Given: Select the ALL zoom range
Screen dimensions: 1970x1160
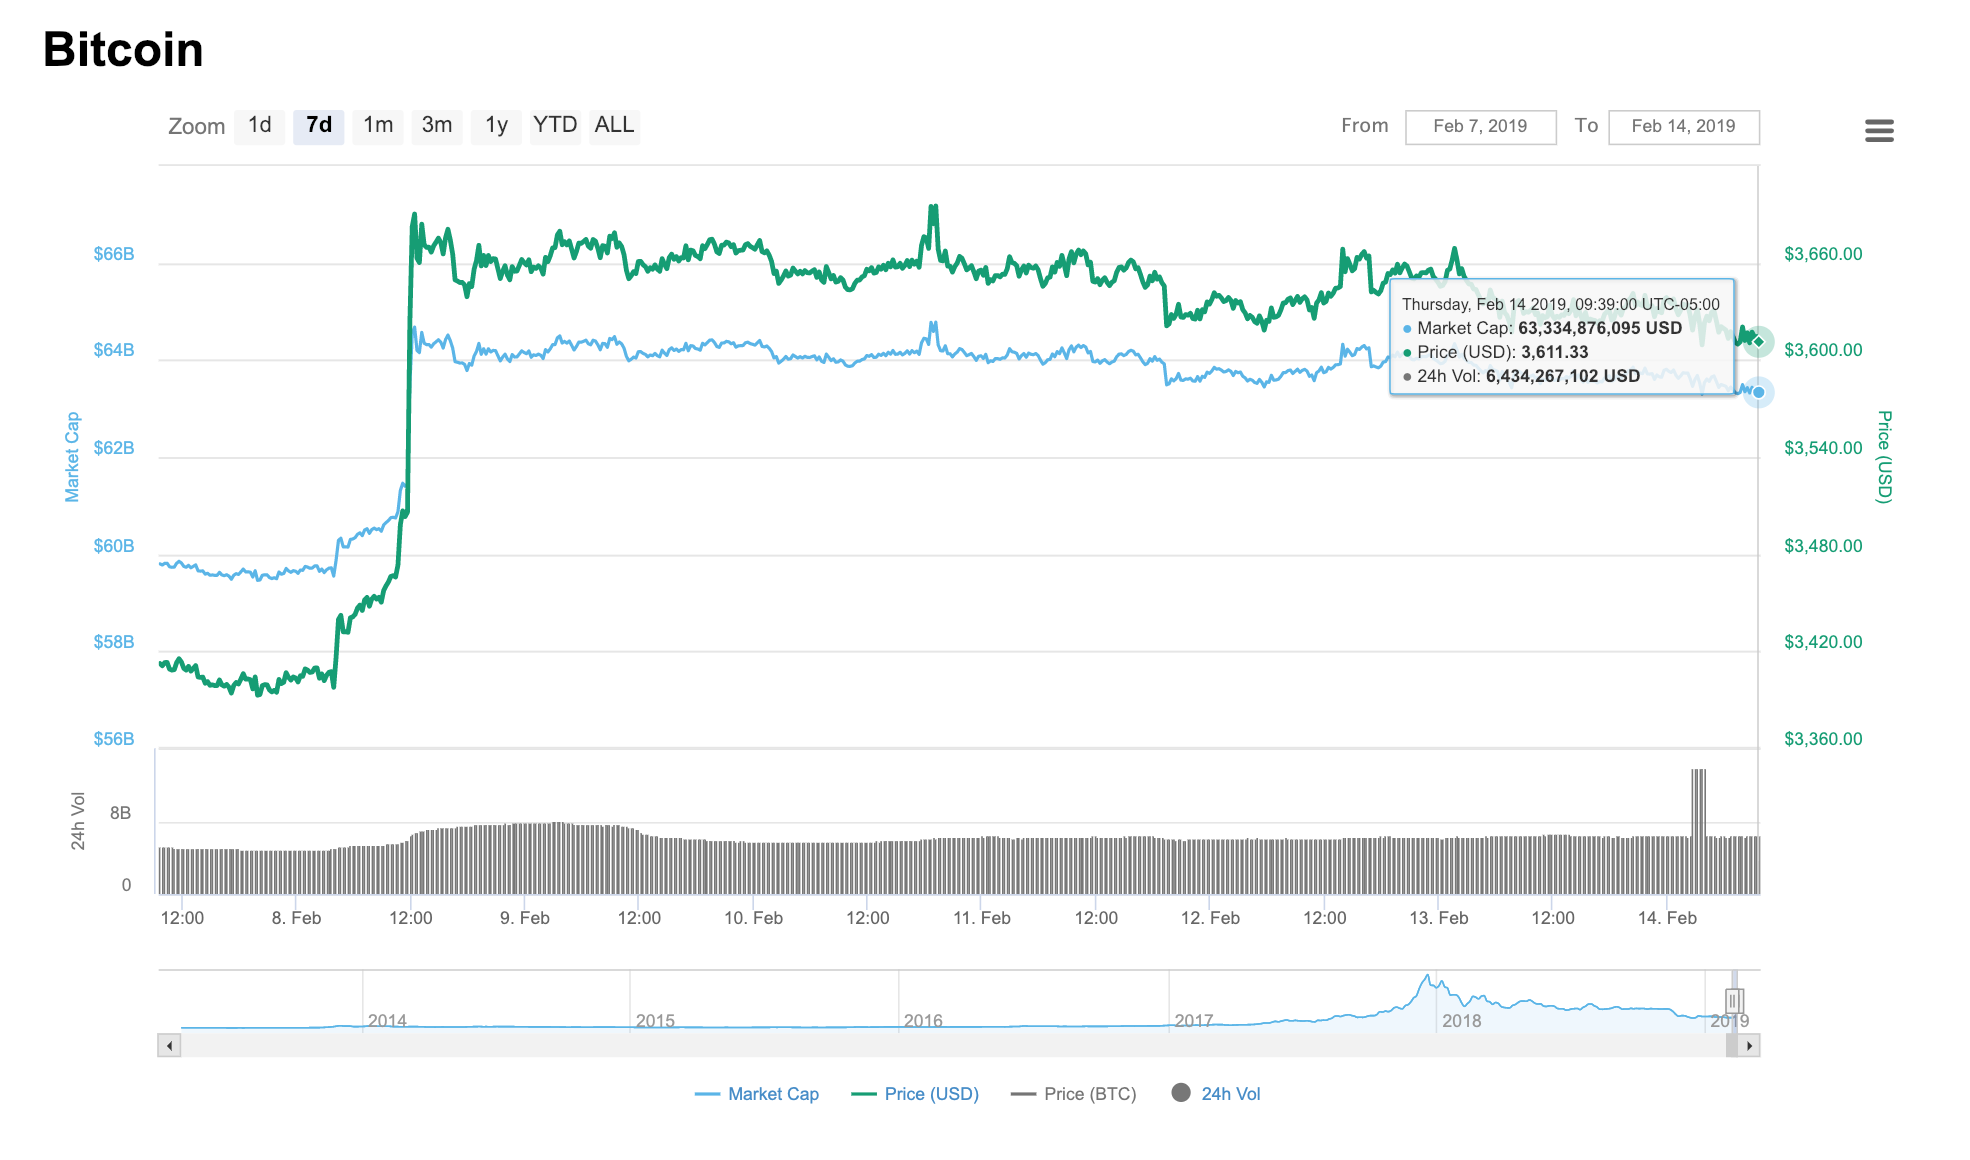Looking at the screenshot, I should 614,126.
